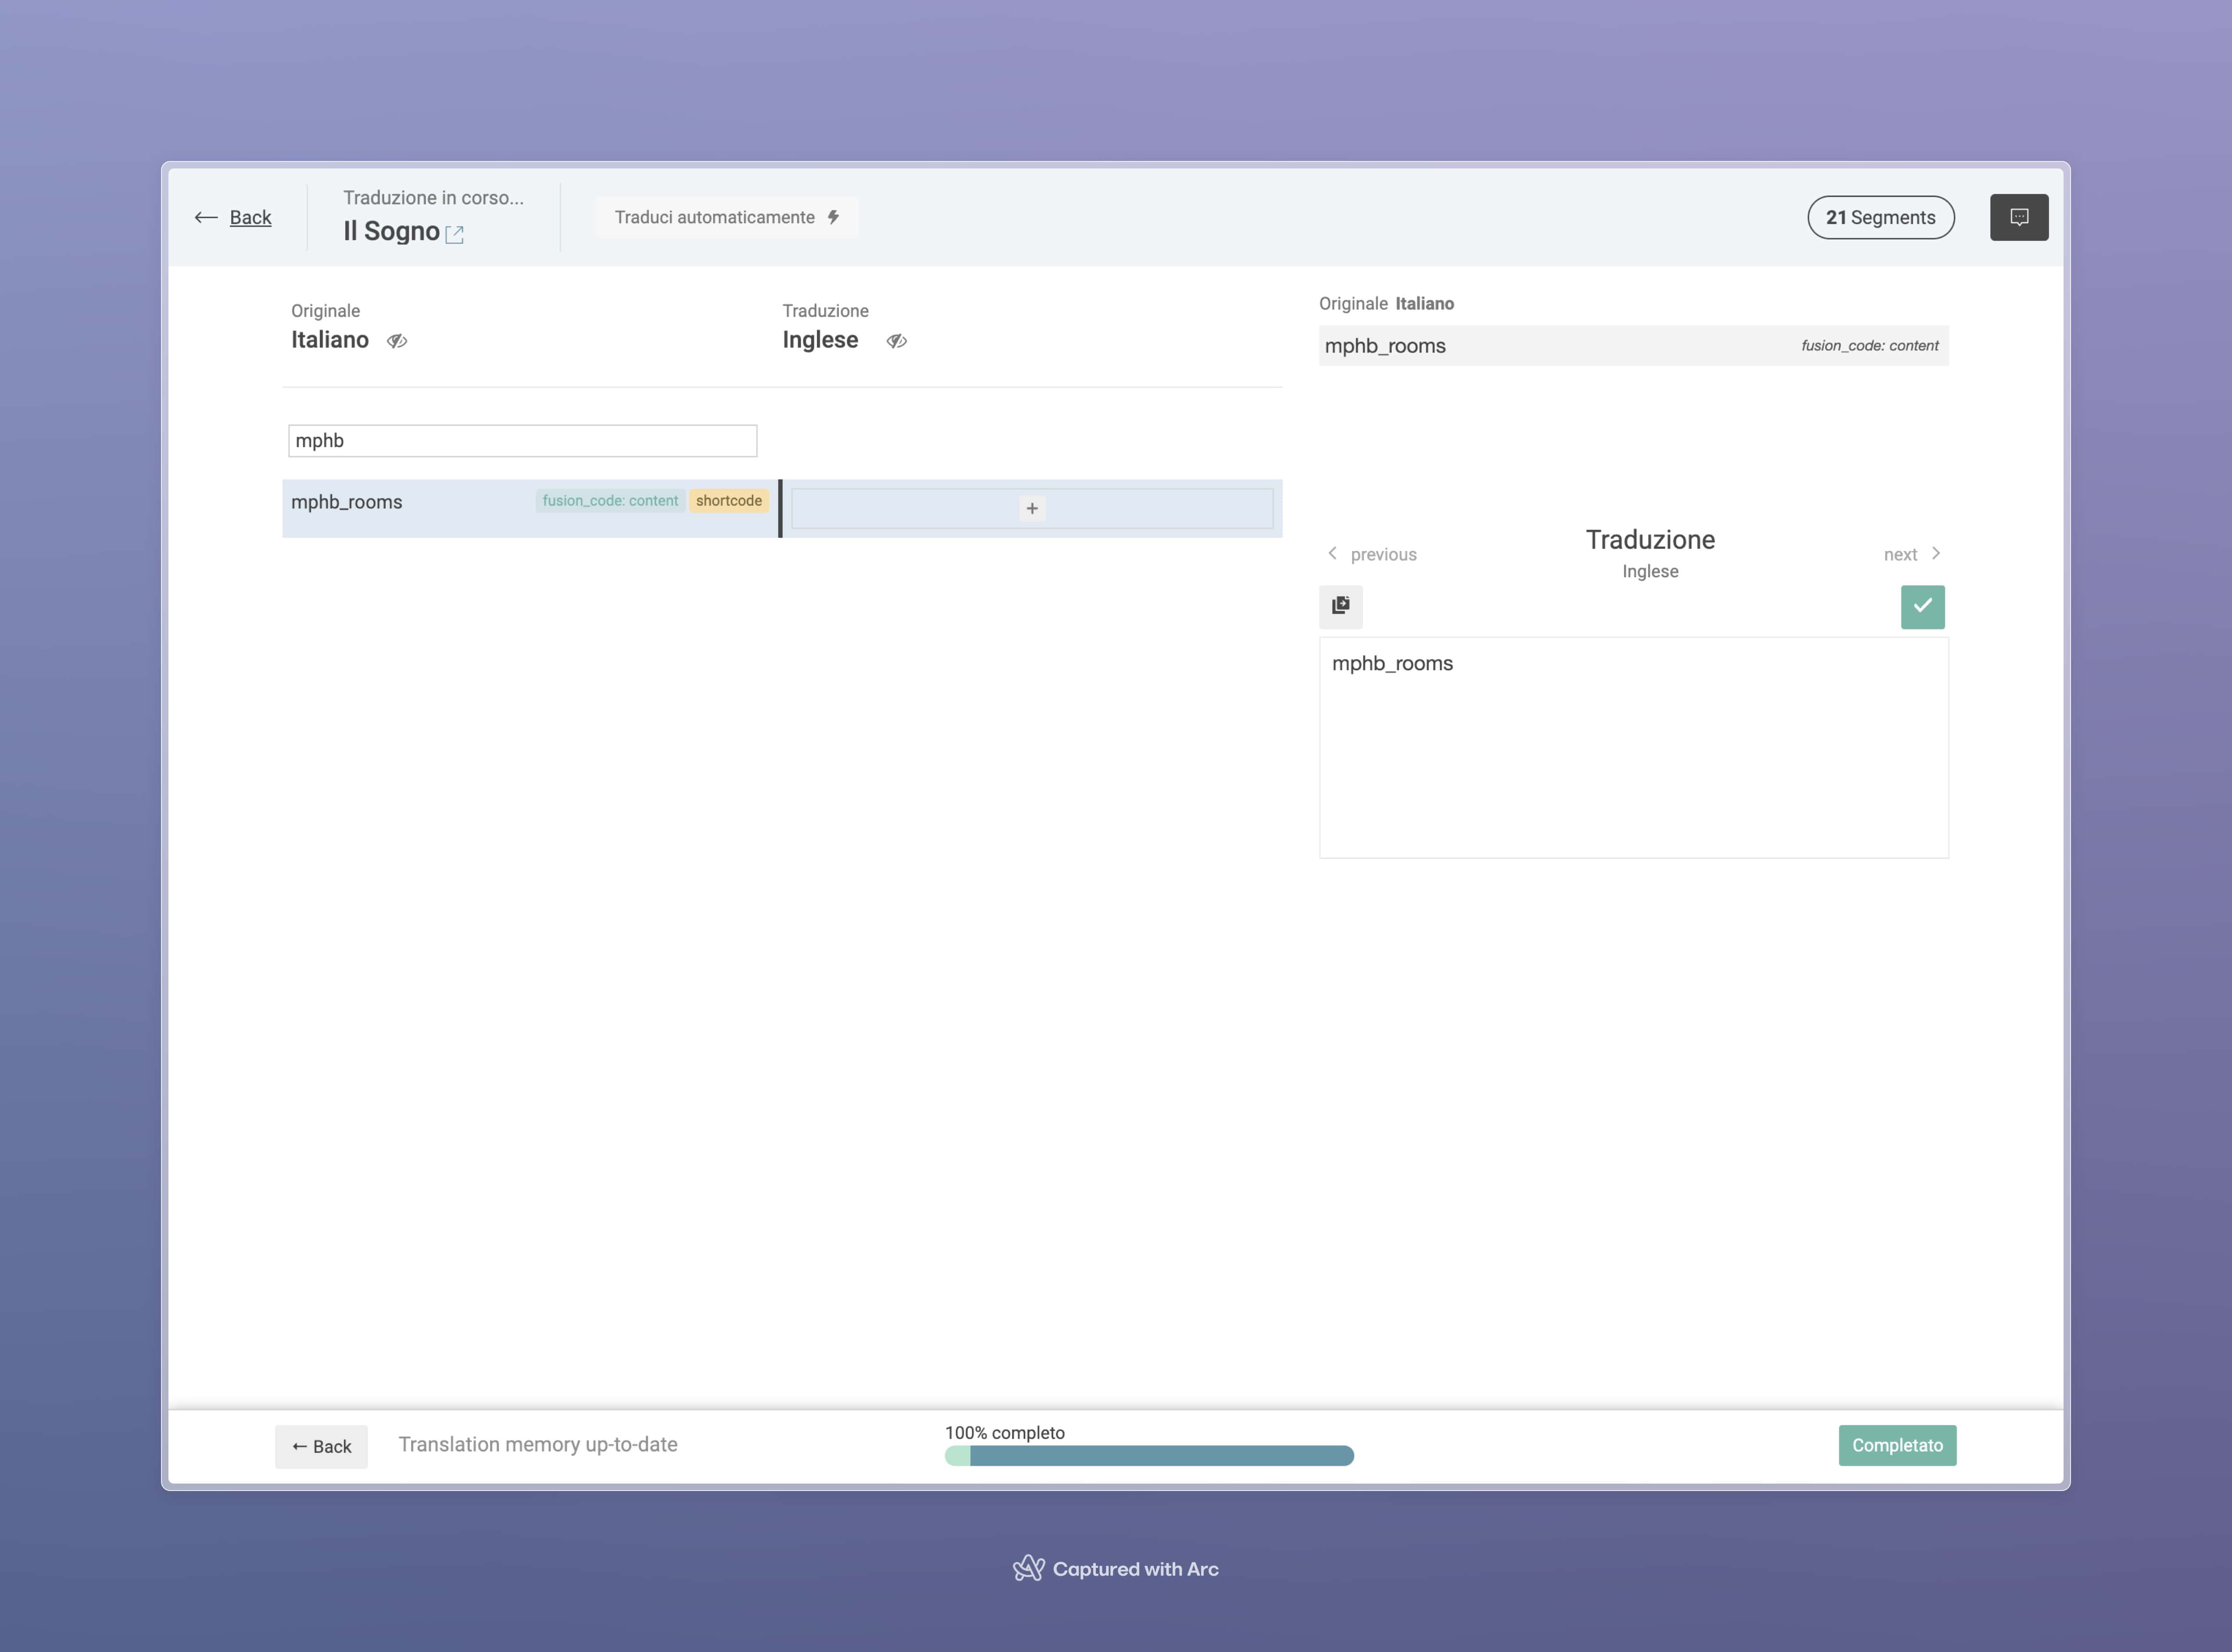2232x1652 pixels.
Task: Click the original mphb_rooms text in right panel
Action: click(1385, 346)
